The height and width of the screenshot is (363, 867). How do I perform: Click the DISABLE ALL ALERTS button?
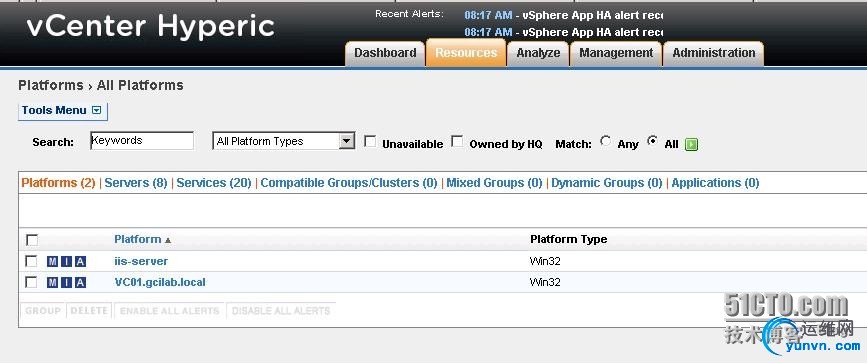tap(281, 311)
